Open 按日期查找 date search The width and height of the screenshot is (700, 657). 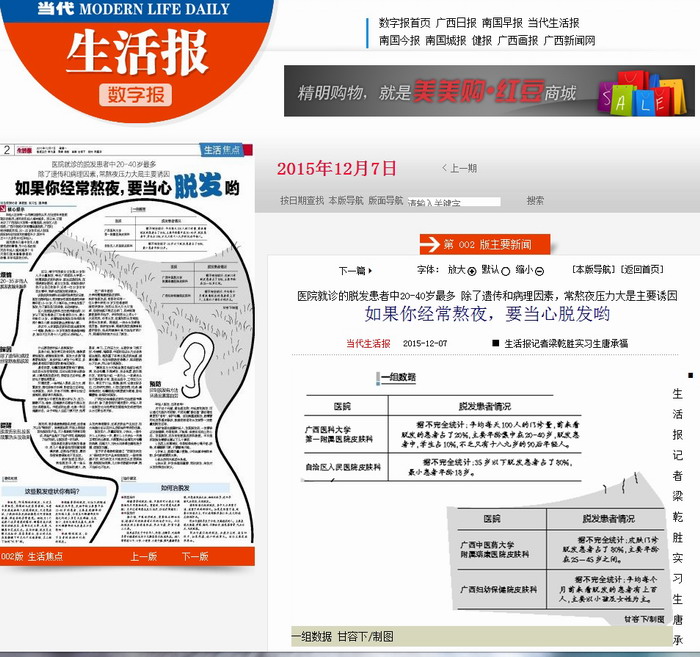coord(302,200)
